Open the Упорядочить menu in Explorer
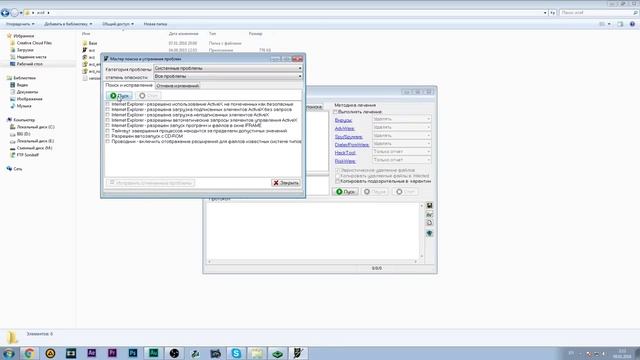The height and width of the screenshot is (360, 640). [20, 24]
